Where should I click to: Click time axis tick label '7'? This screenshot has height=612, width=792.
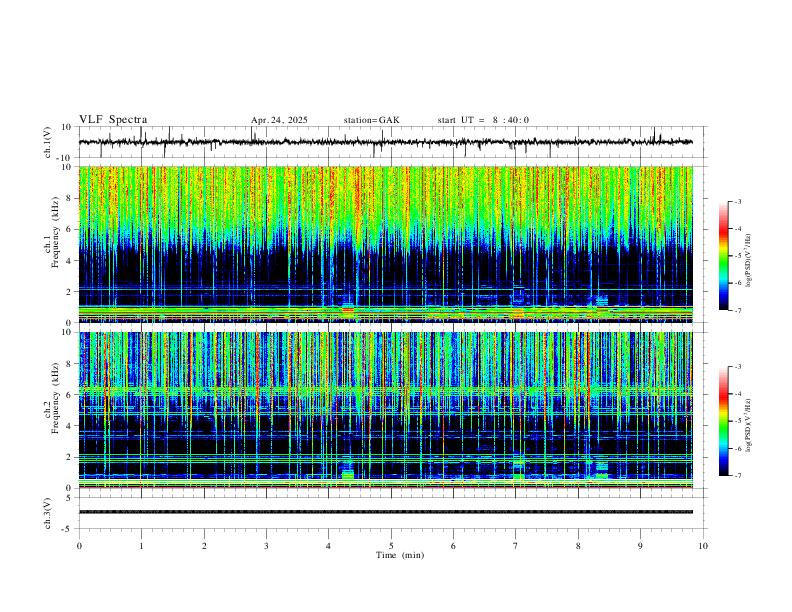[x=516, y=546]
